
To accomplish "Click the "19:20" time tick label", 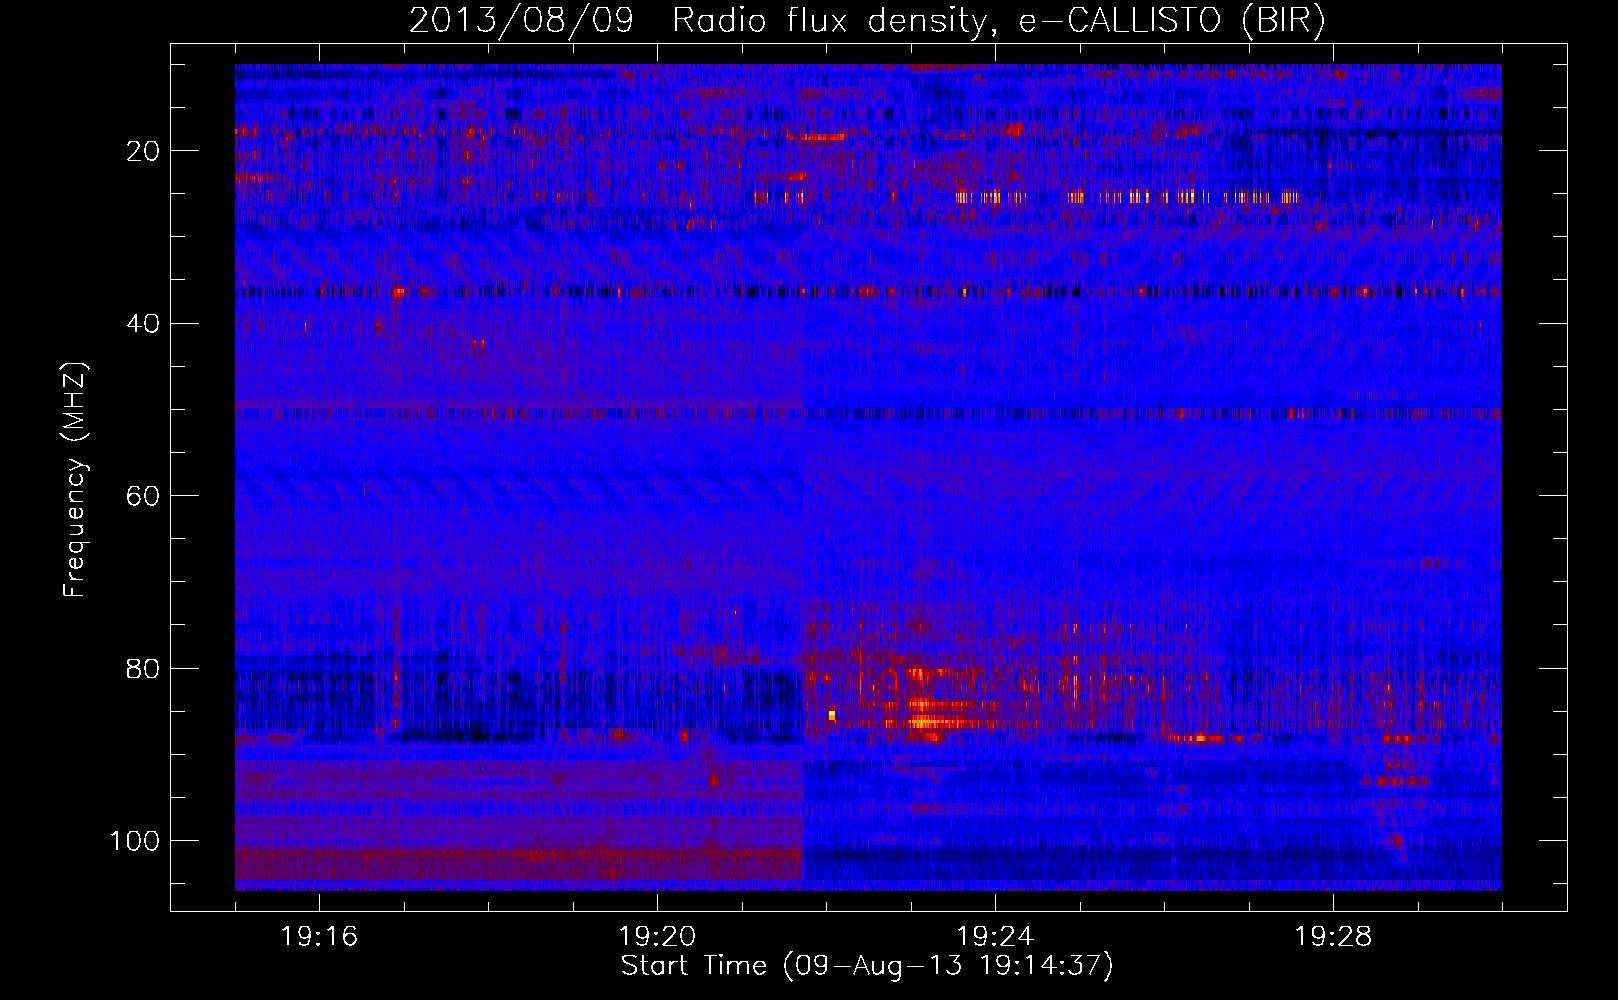I will (x=657, y=937).
